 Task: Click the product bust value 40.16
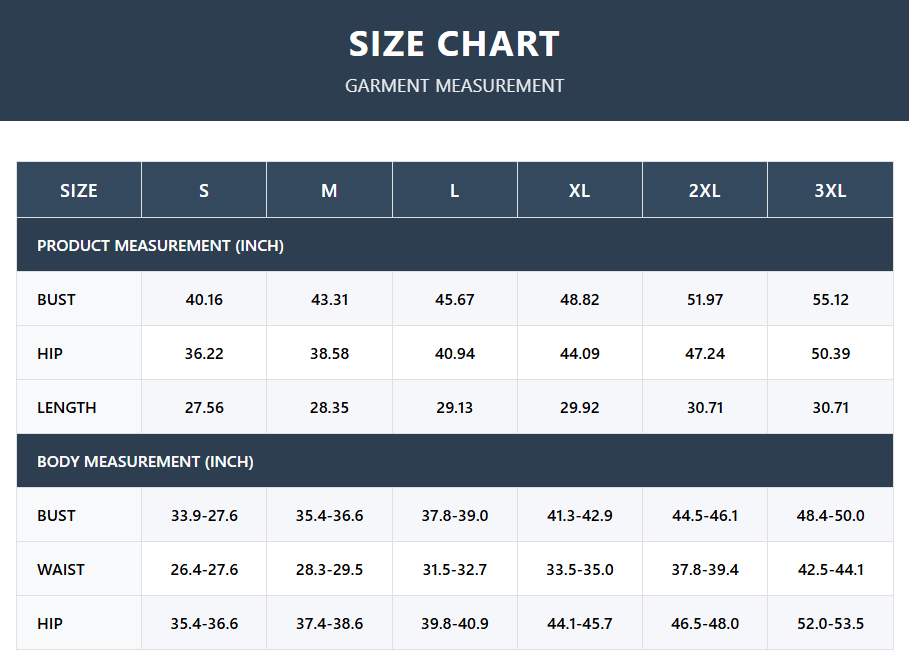coord(204,299)
